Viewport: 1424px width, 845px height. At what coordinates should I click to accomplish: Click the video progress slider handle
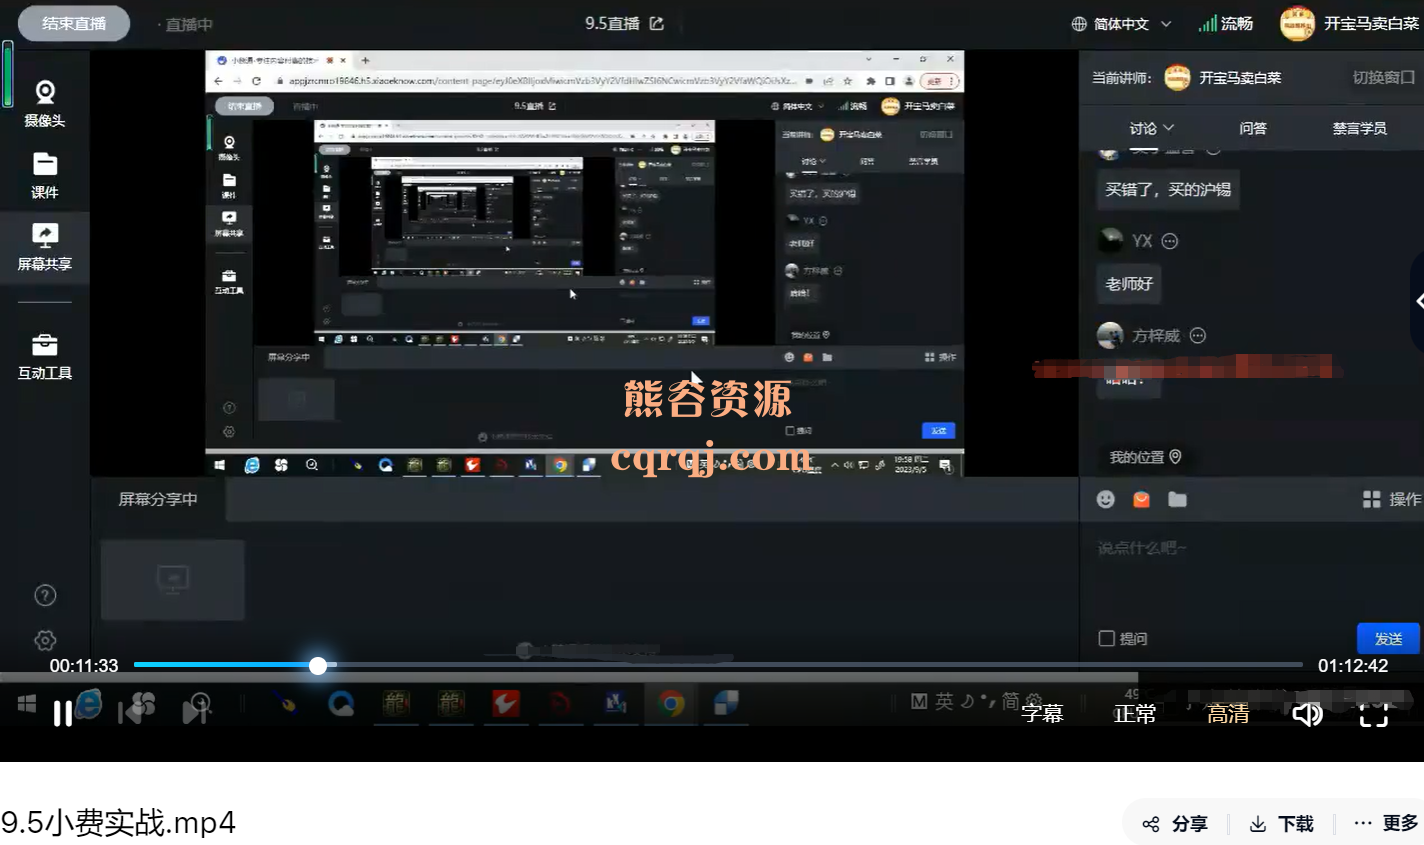click(318, 665)
